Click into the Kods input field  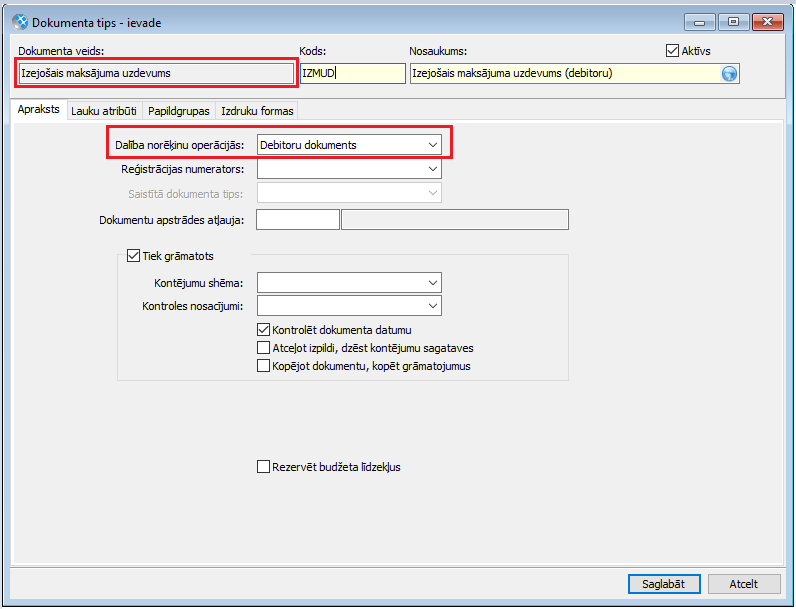(353, 74)
